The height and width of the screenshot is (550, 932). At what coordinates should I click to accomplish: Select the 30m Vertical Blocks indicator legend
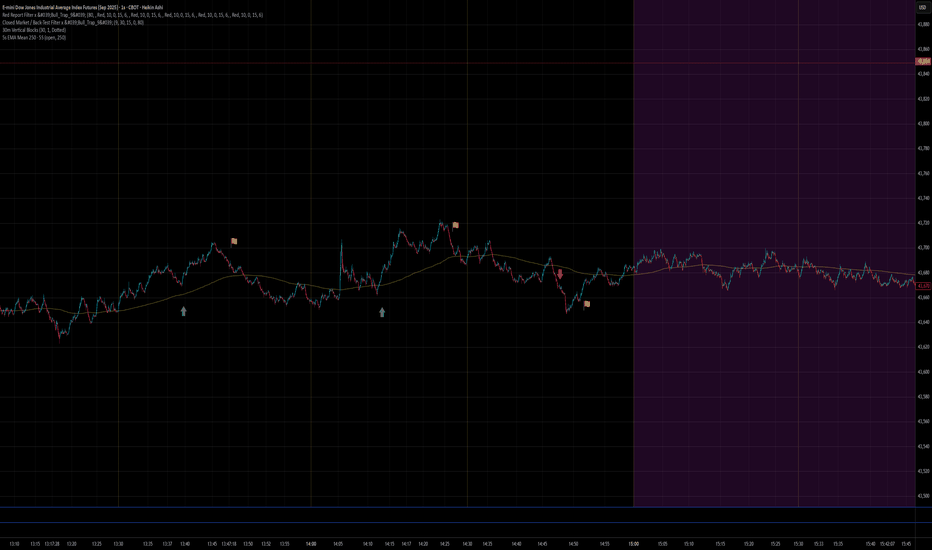point(34,30)
